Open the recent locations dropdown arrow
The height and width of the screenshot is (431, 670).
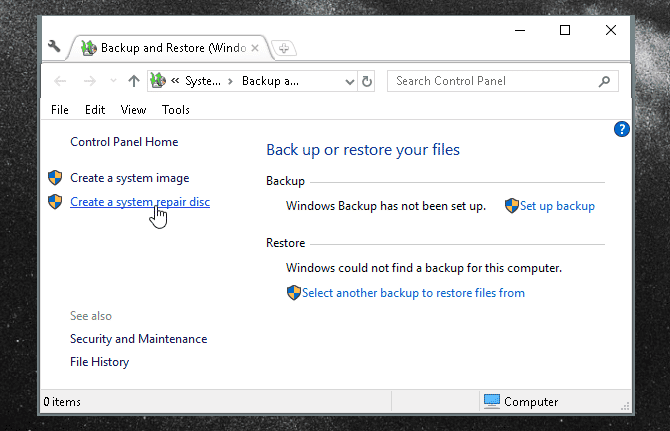point(113,80)
